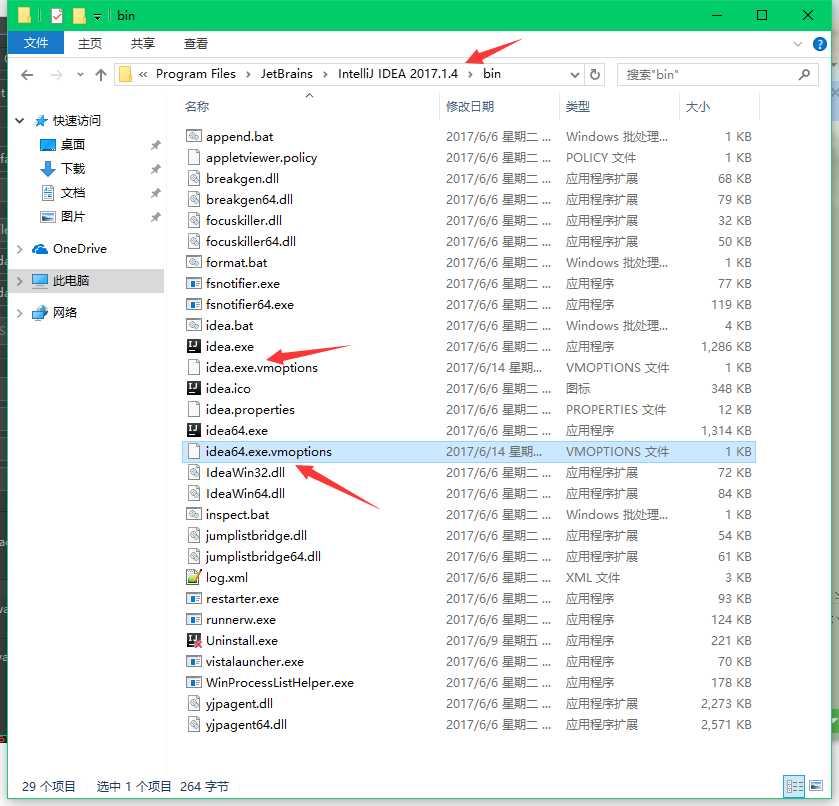This screenshot has width=839, height=806.
Task: Switch to the 查看 ribbon tab
Action: (x=196, y=43)
